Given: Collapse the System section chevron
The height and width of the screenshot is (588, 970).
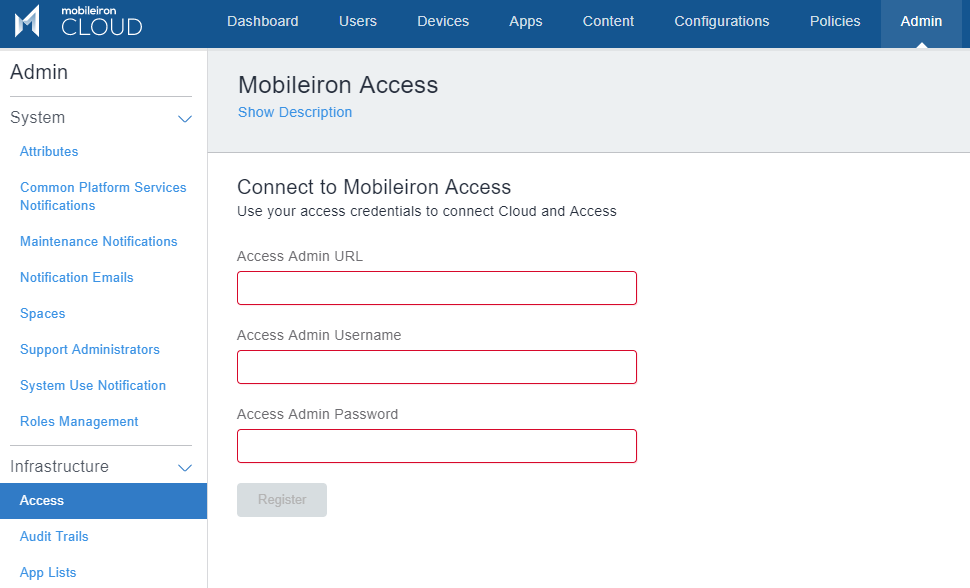Looking at the screenshot, I should [185, 119].
